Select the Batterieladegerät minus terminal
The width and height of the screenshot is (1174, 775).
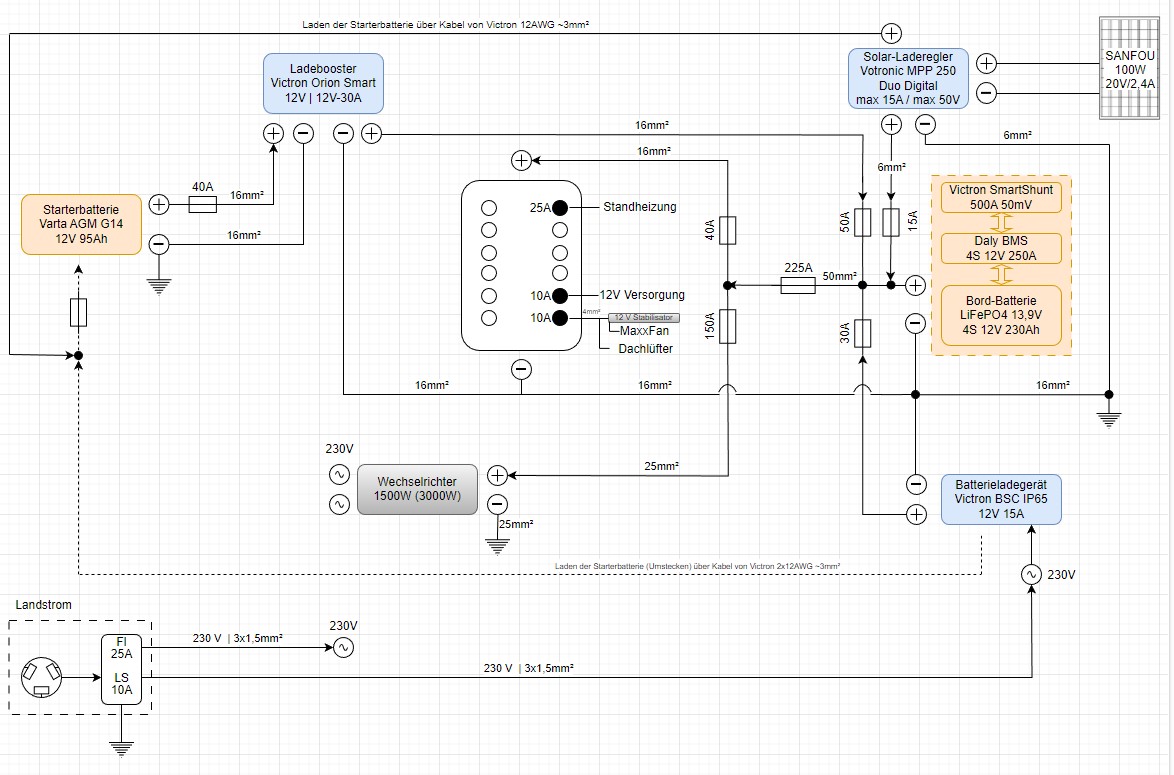pyautogui.click(x=916, y=484)
